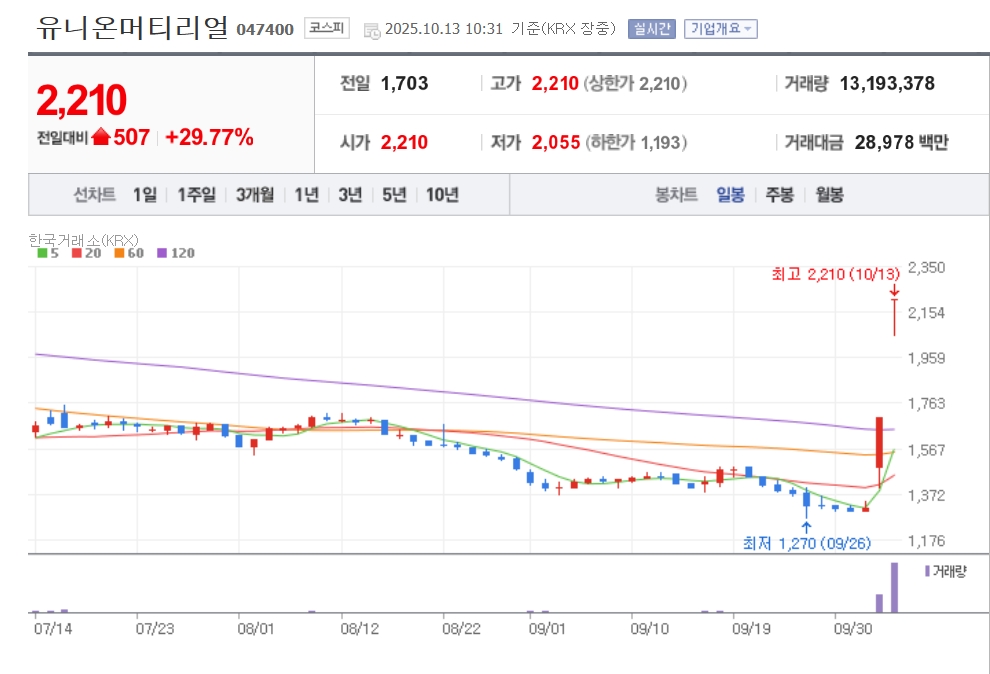Select the 일봉 daily candle chart
Viewport: 990px width, 674px height.
(731, 194)
